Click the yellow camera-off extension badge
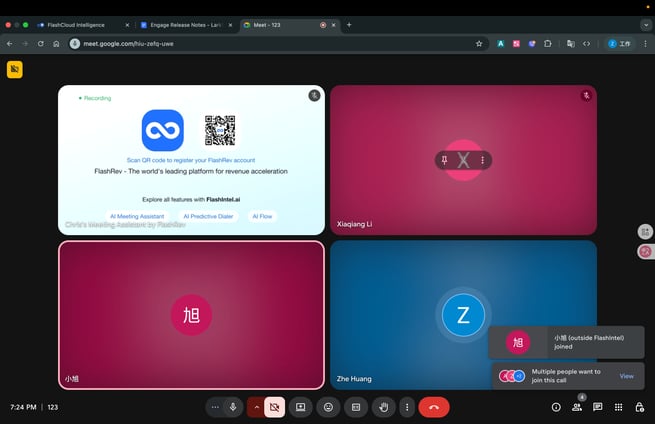The width and height of the screenshot is (655, 424). pos(15,69)
